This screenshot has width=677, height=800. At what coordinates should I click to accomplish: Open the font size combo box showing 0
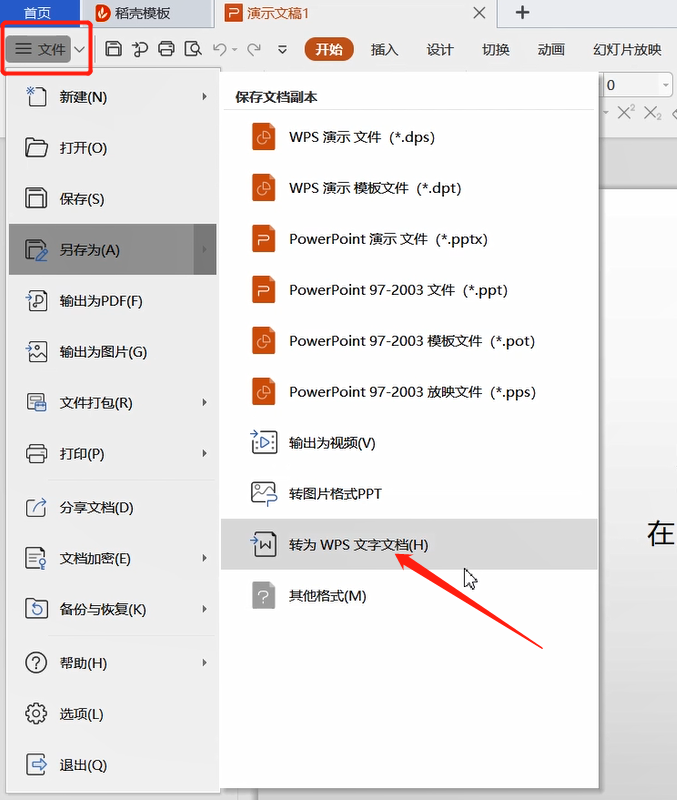pos(638,85)
